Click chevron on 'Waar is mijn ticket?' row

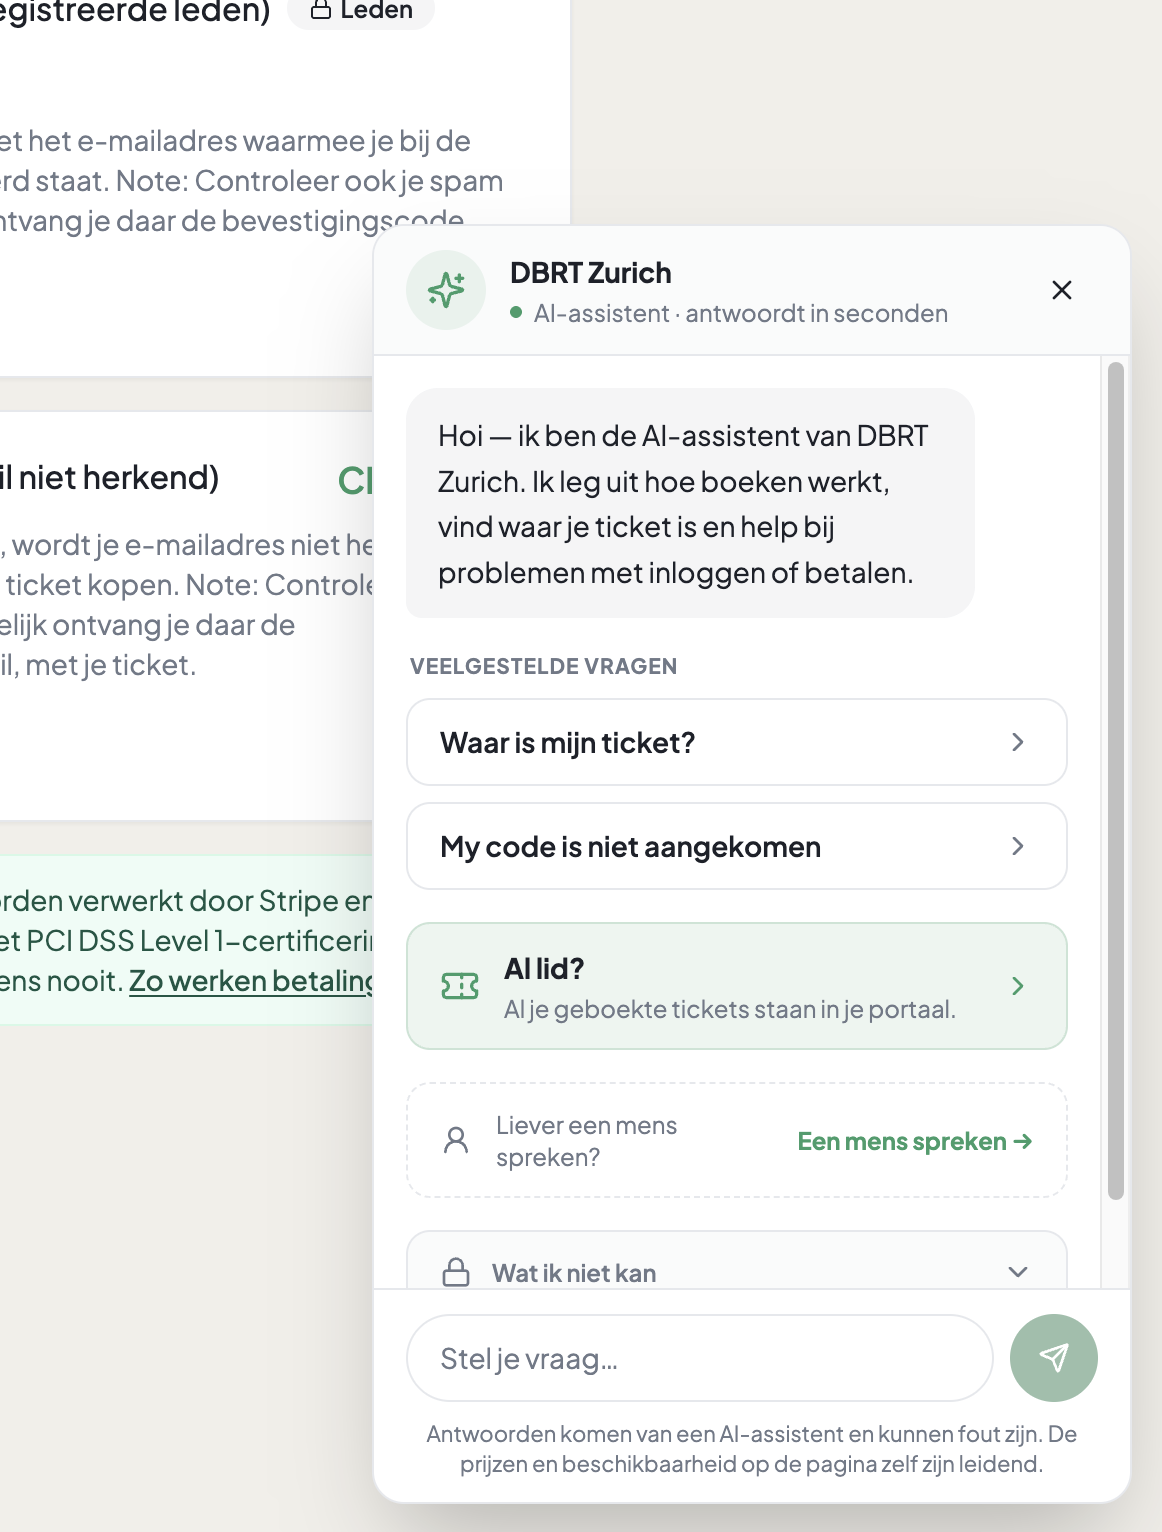[x=1018, y=742]
